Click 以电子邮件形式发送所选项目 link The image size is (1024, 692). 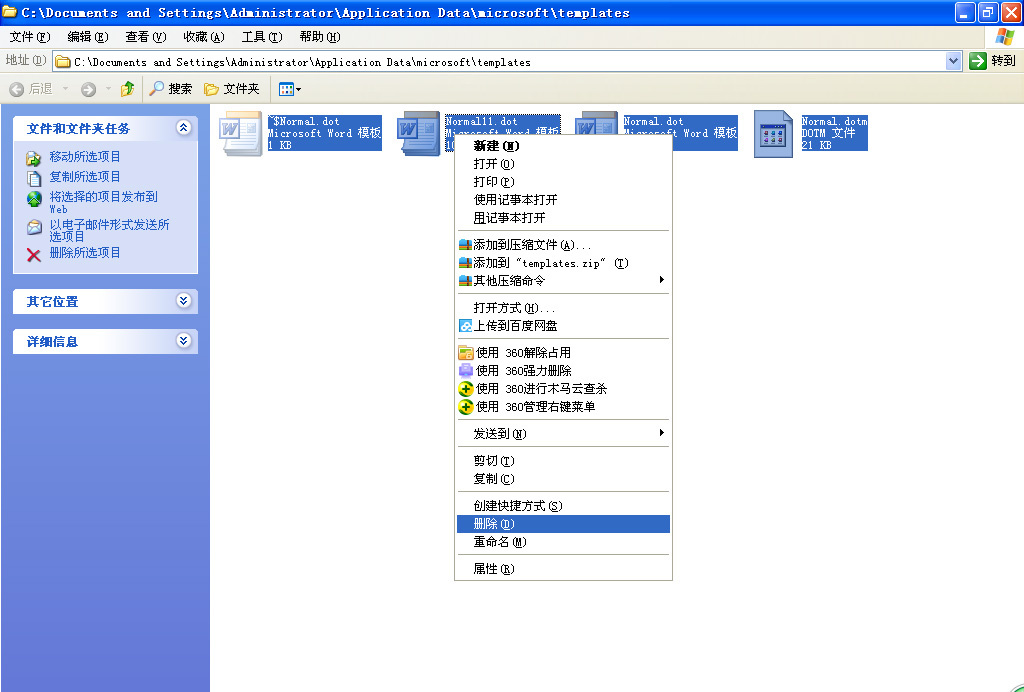[109, 230]
